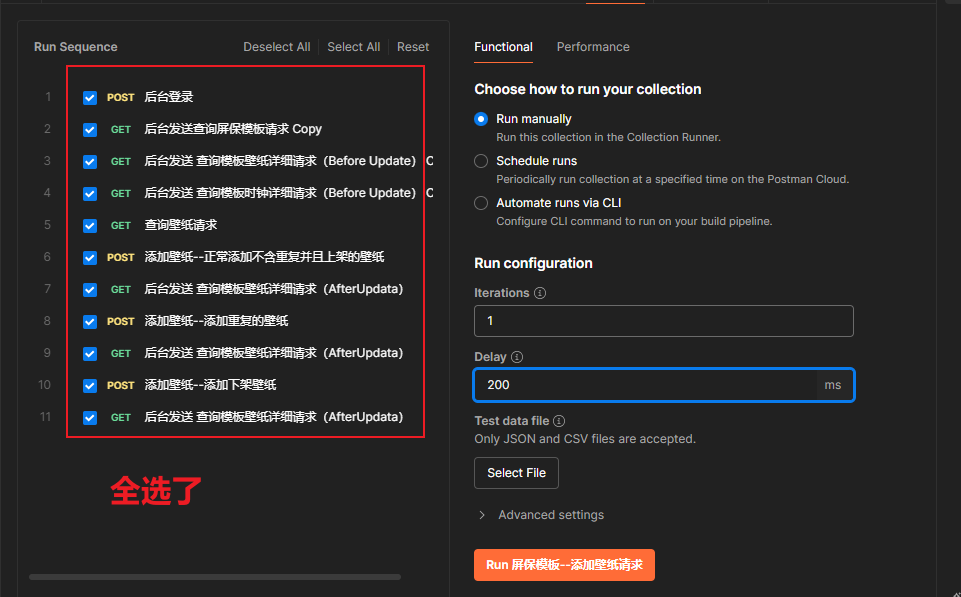Uncheck 查询模板壁纸详细请求 (Before Update) checkbox
This screenshot has height=597, width=961.
90,161
